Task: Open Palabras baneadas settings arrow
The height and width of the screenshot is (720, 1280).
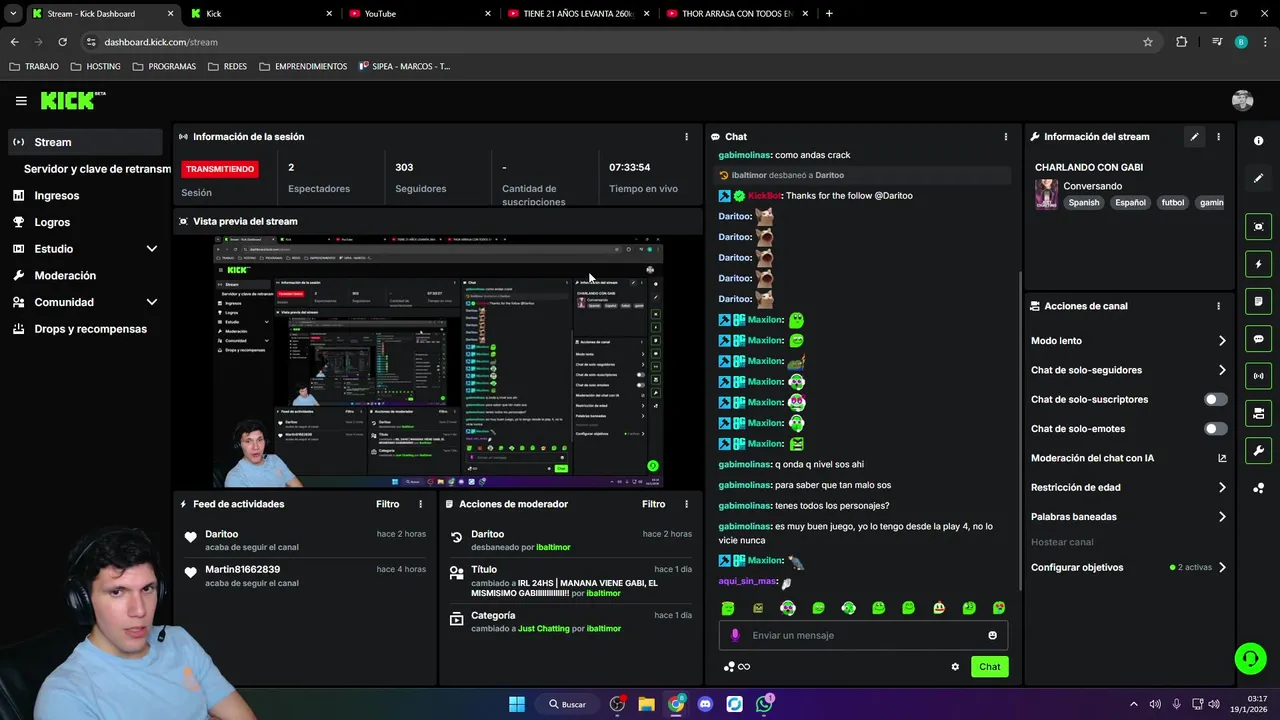Action: 1221,517
